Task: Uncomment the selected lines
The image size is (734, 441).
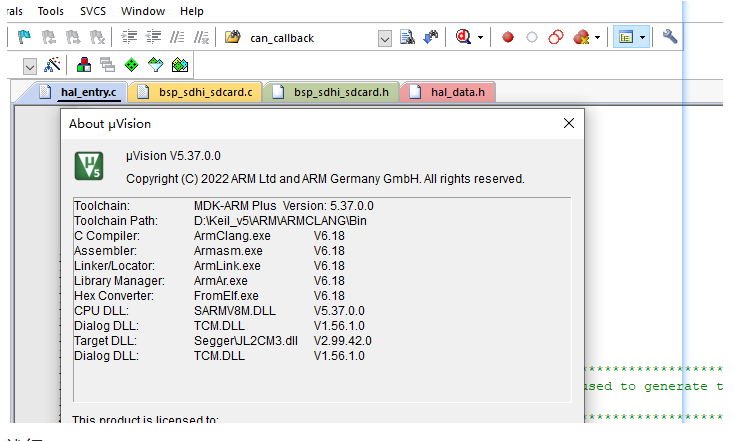Action: point(201,37)
